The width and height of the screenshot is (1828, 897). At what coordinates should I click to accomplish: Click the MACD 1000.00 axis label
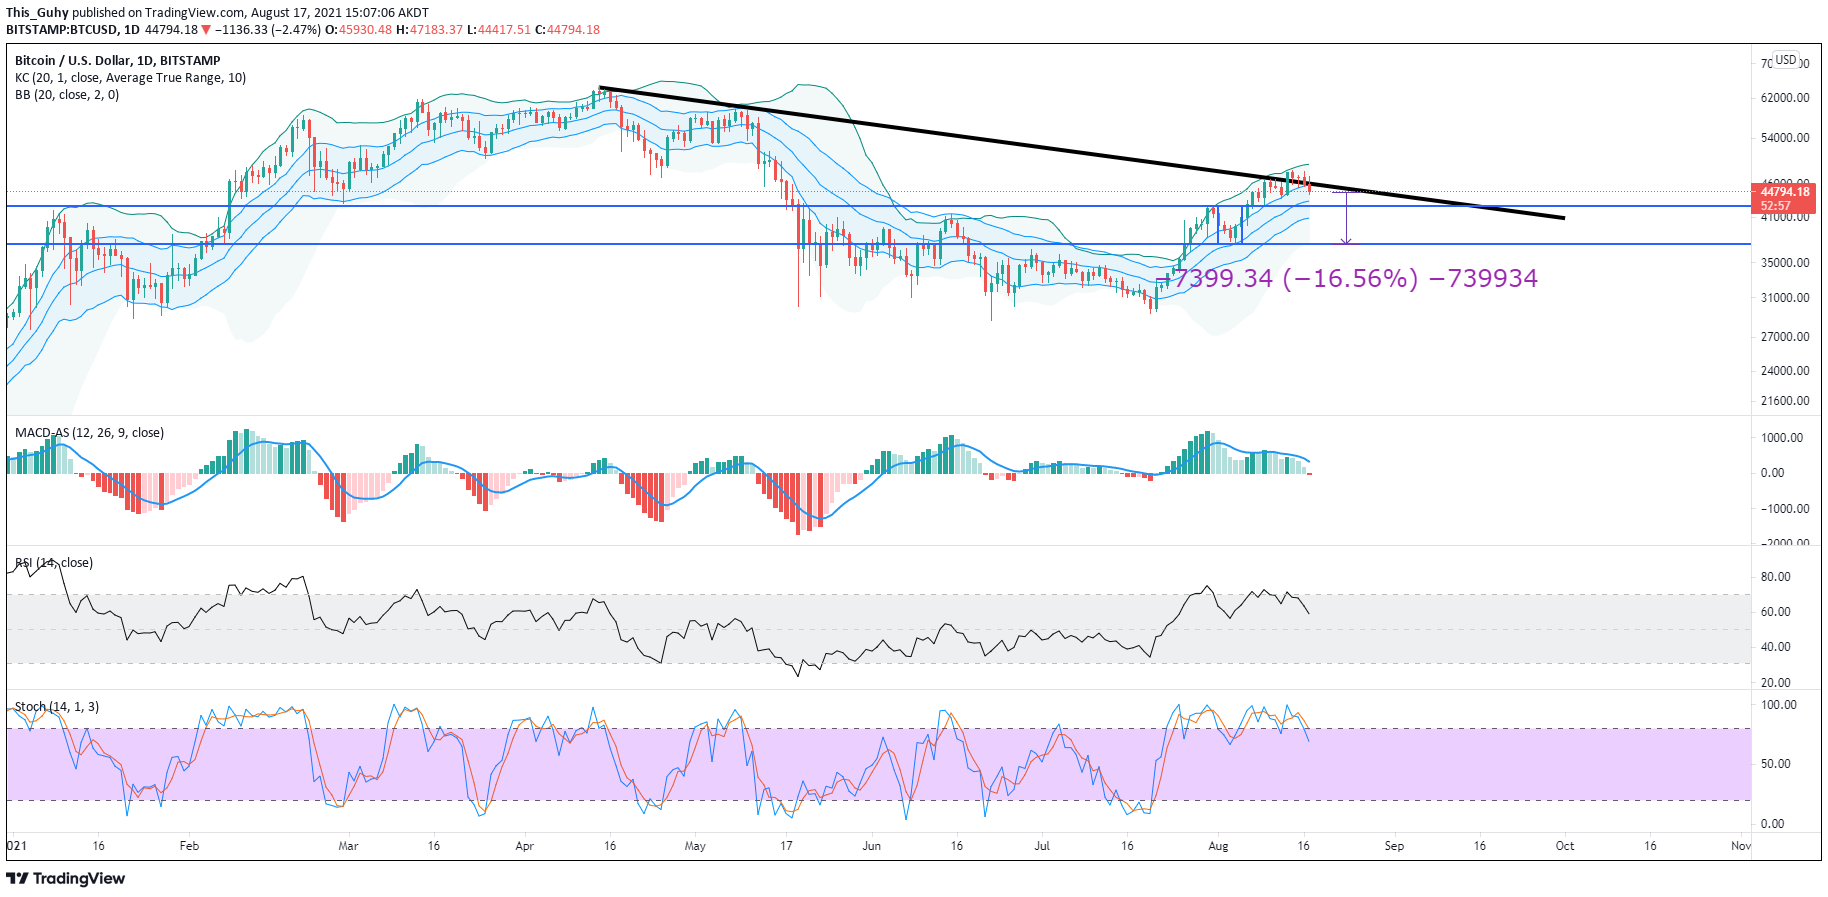coord(1782,438)
